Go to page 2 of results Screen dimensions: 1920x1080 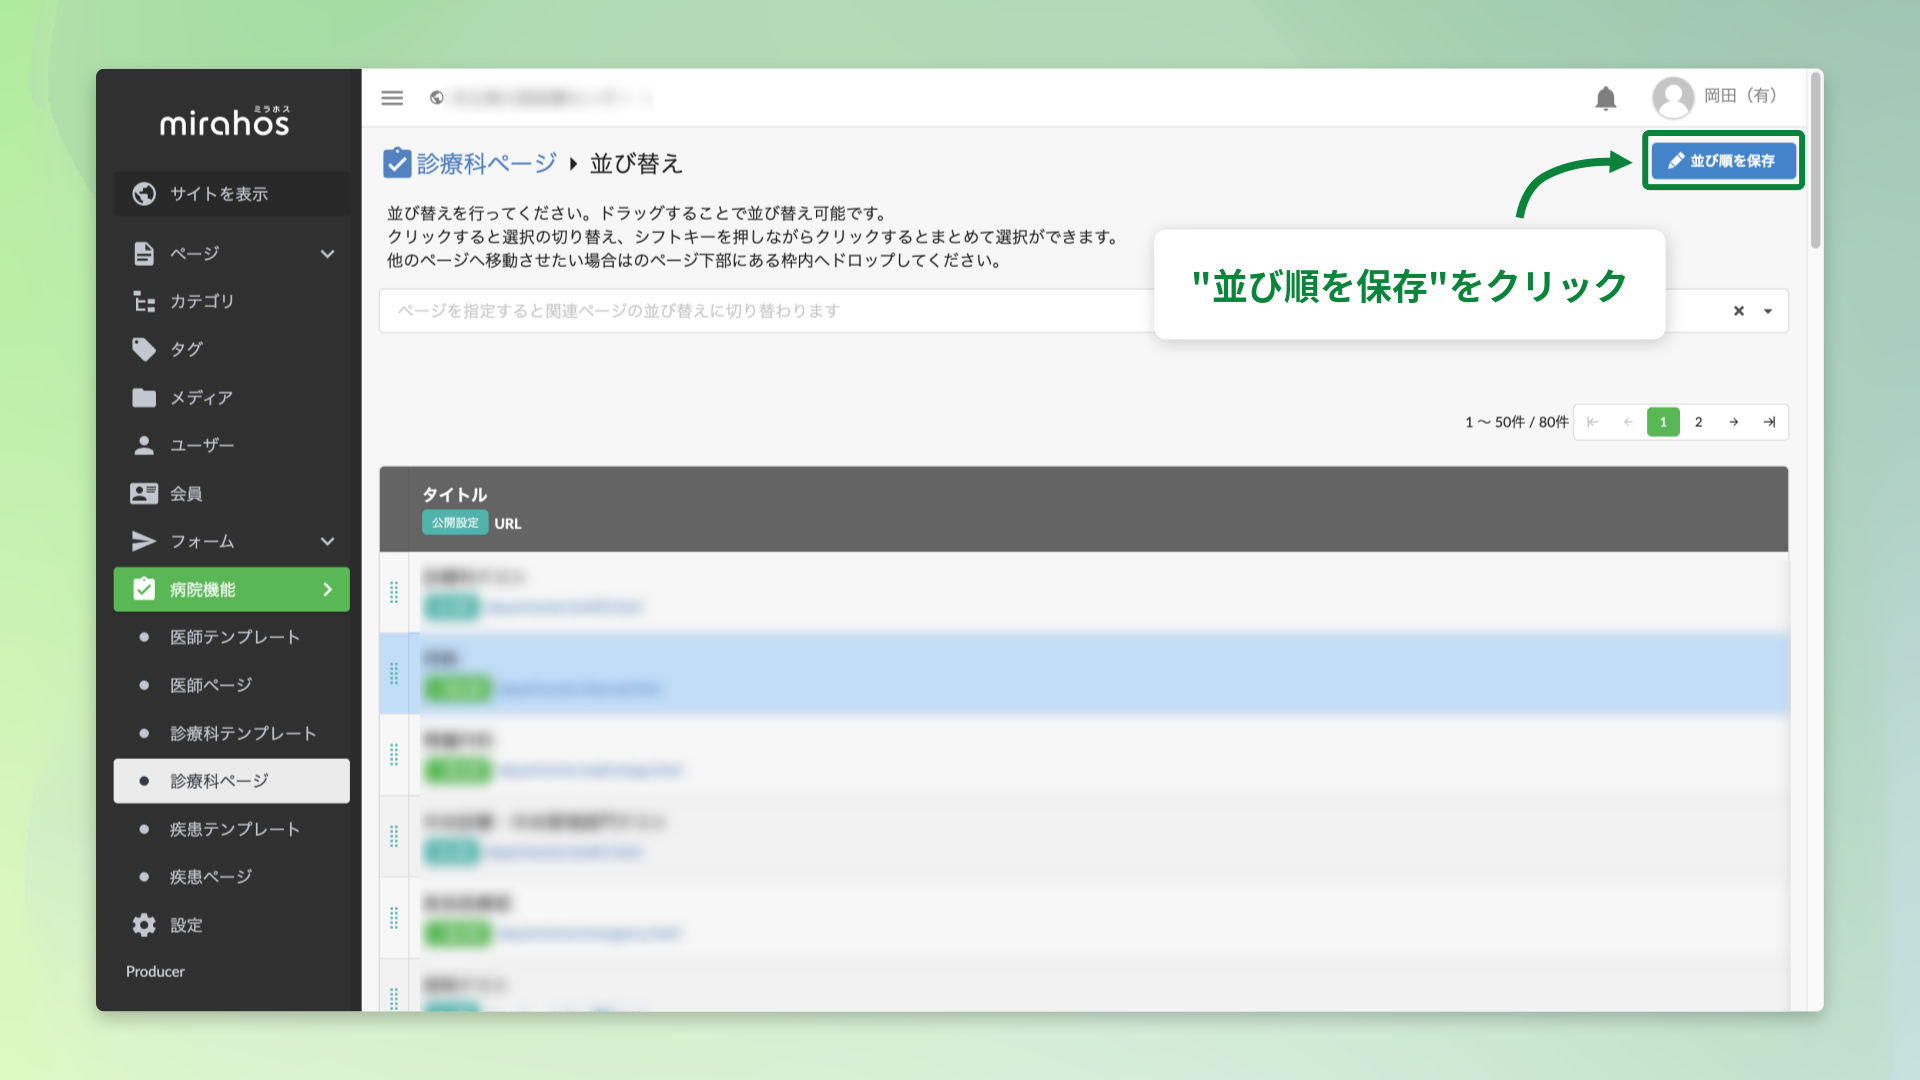click(1698, 422)
